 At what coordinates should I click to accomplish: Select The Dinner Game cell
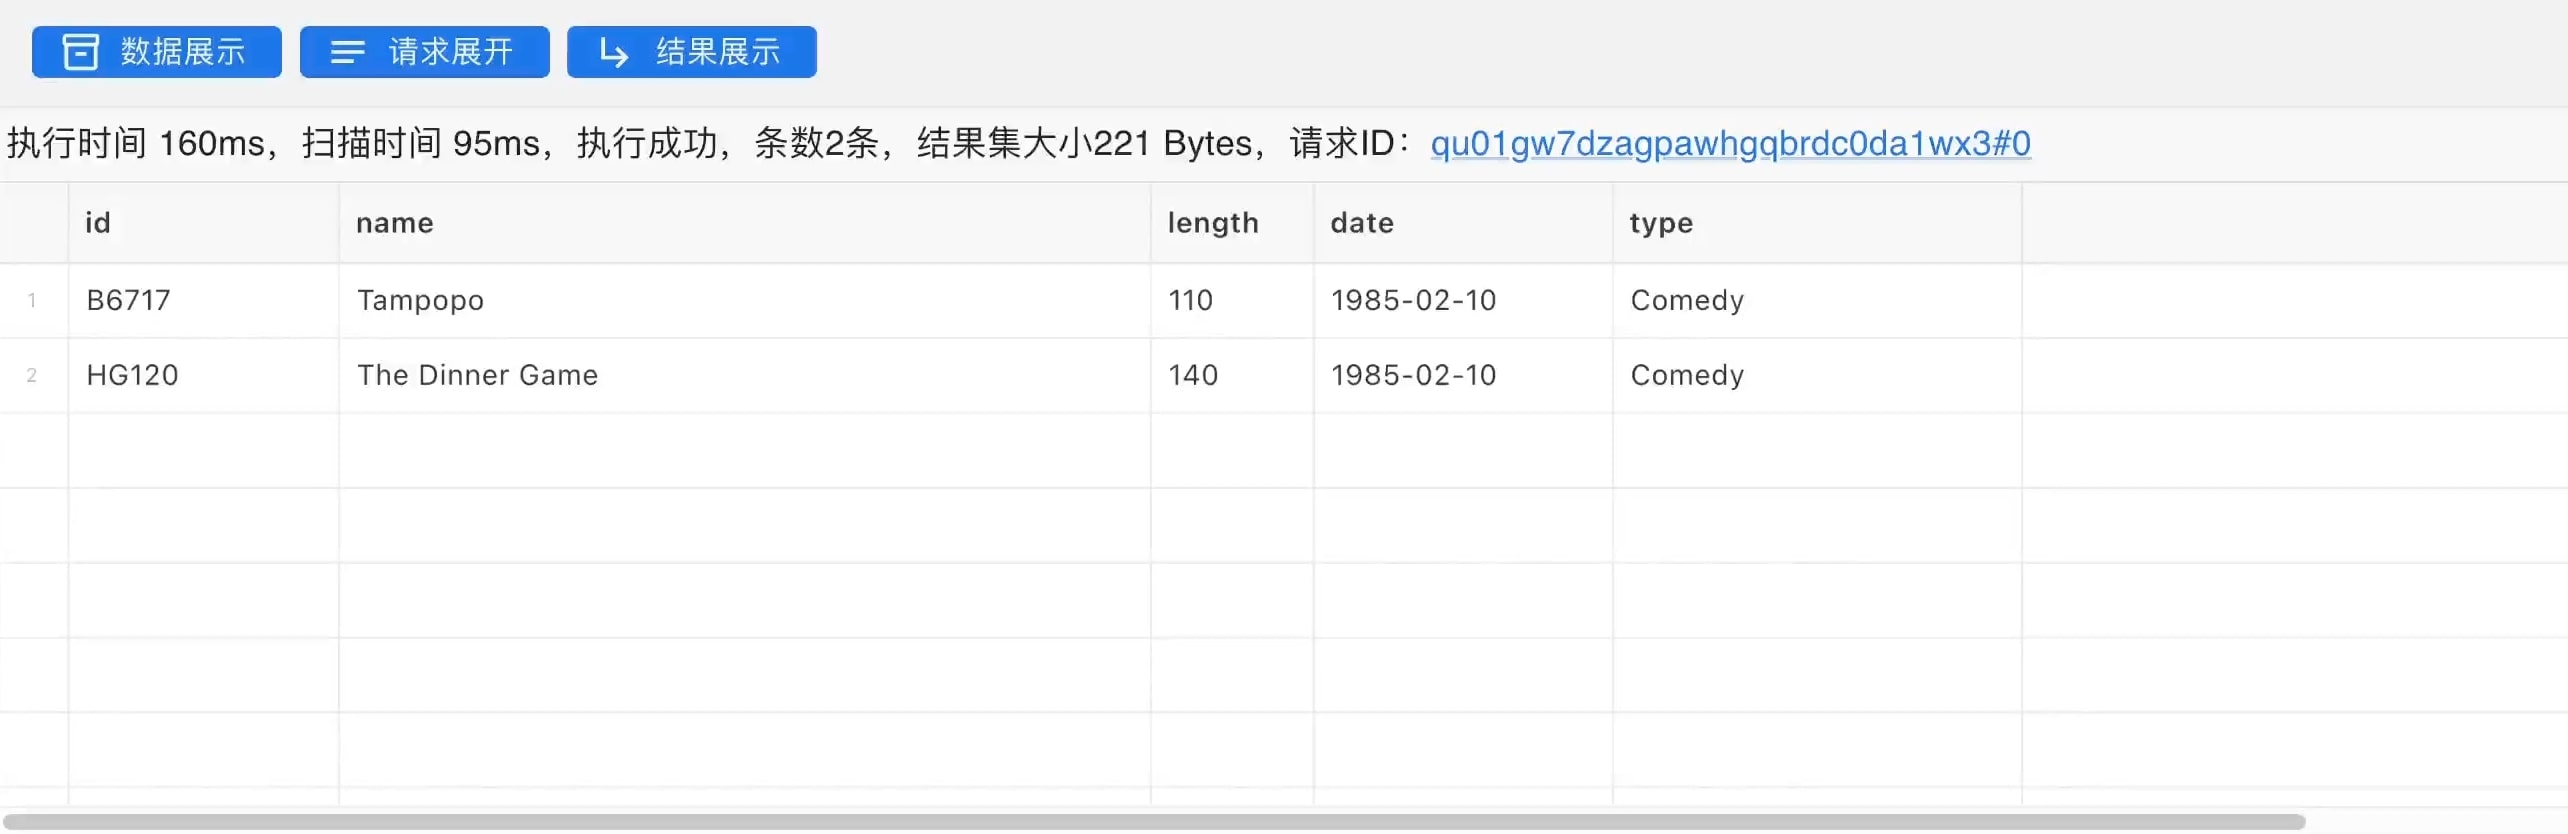point(477,375)
